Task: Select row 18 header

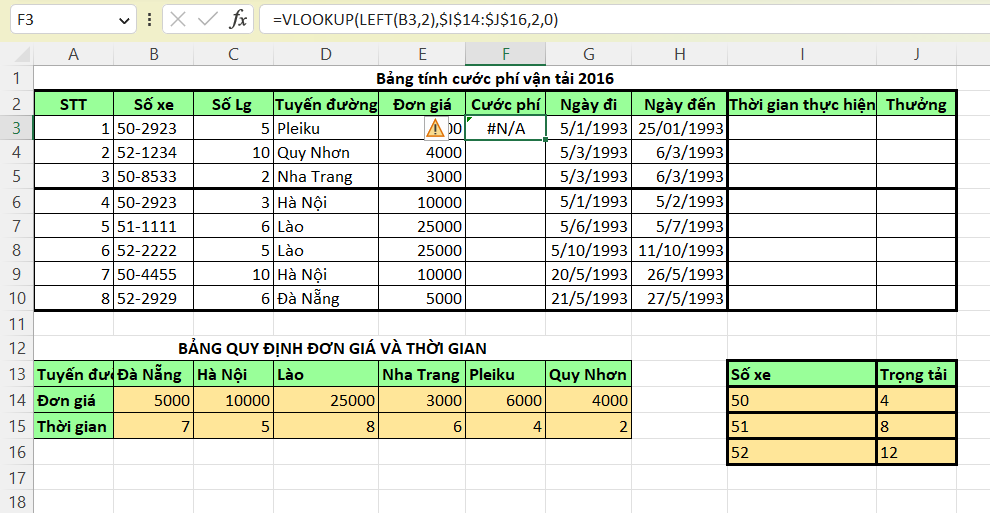Action: tap(17, 502)
